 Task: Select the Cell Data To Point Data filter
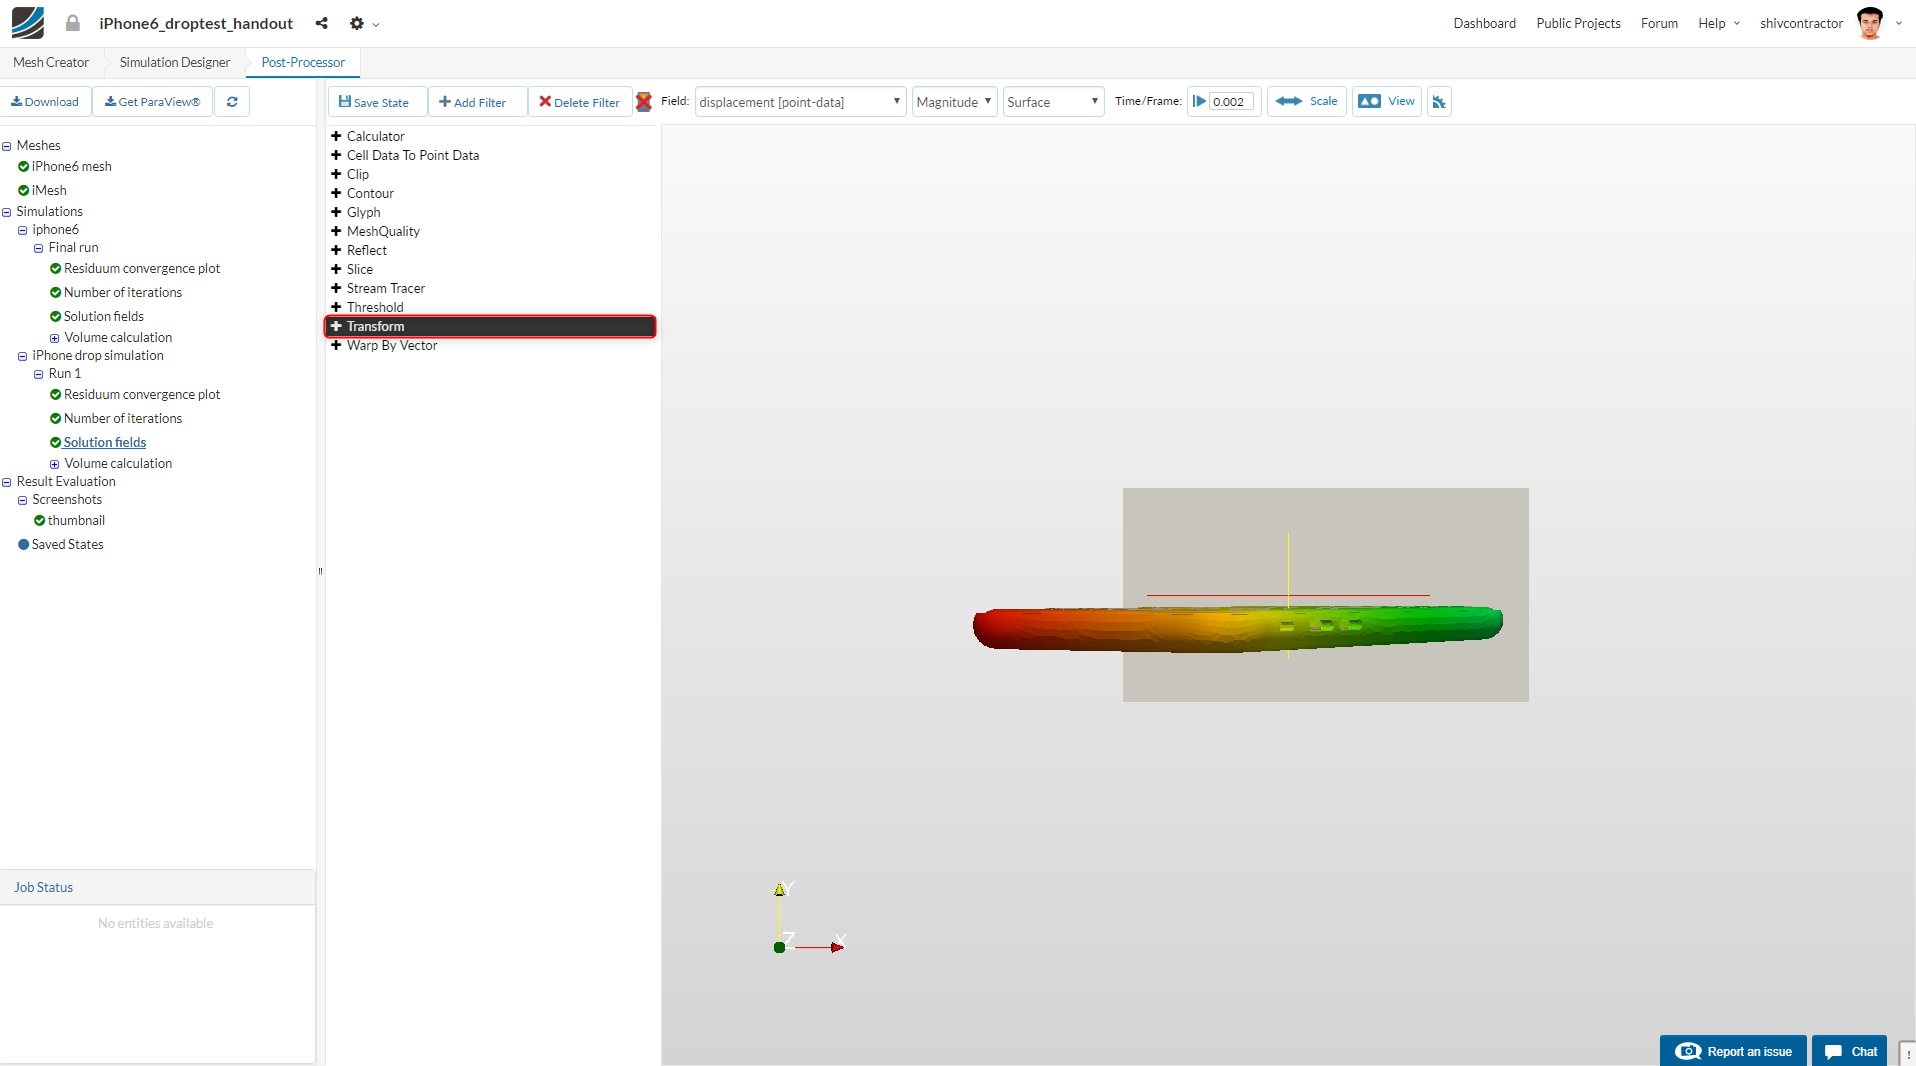pos(413,156)
